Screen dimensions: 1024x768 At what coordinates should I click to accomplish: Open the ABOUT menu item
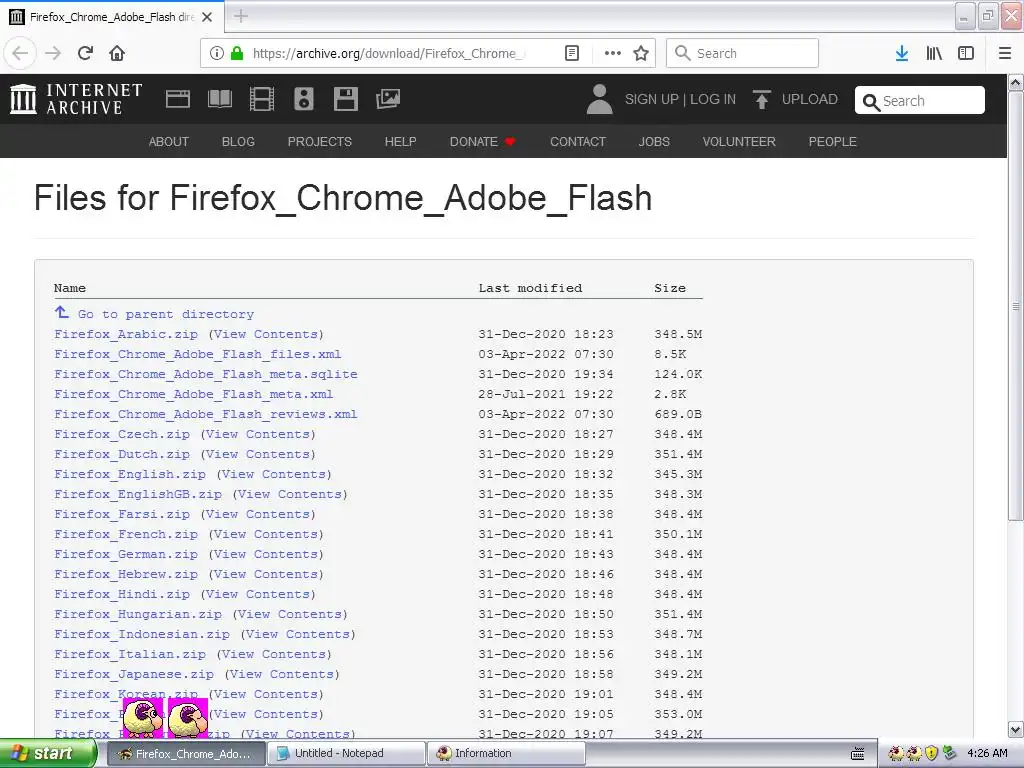tap(168, 141)
